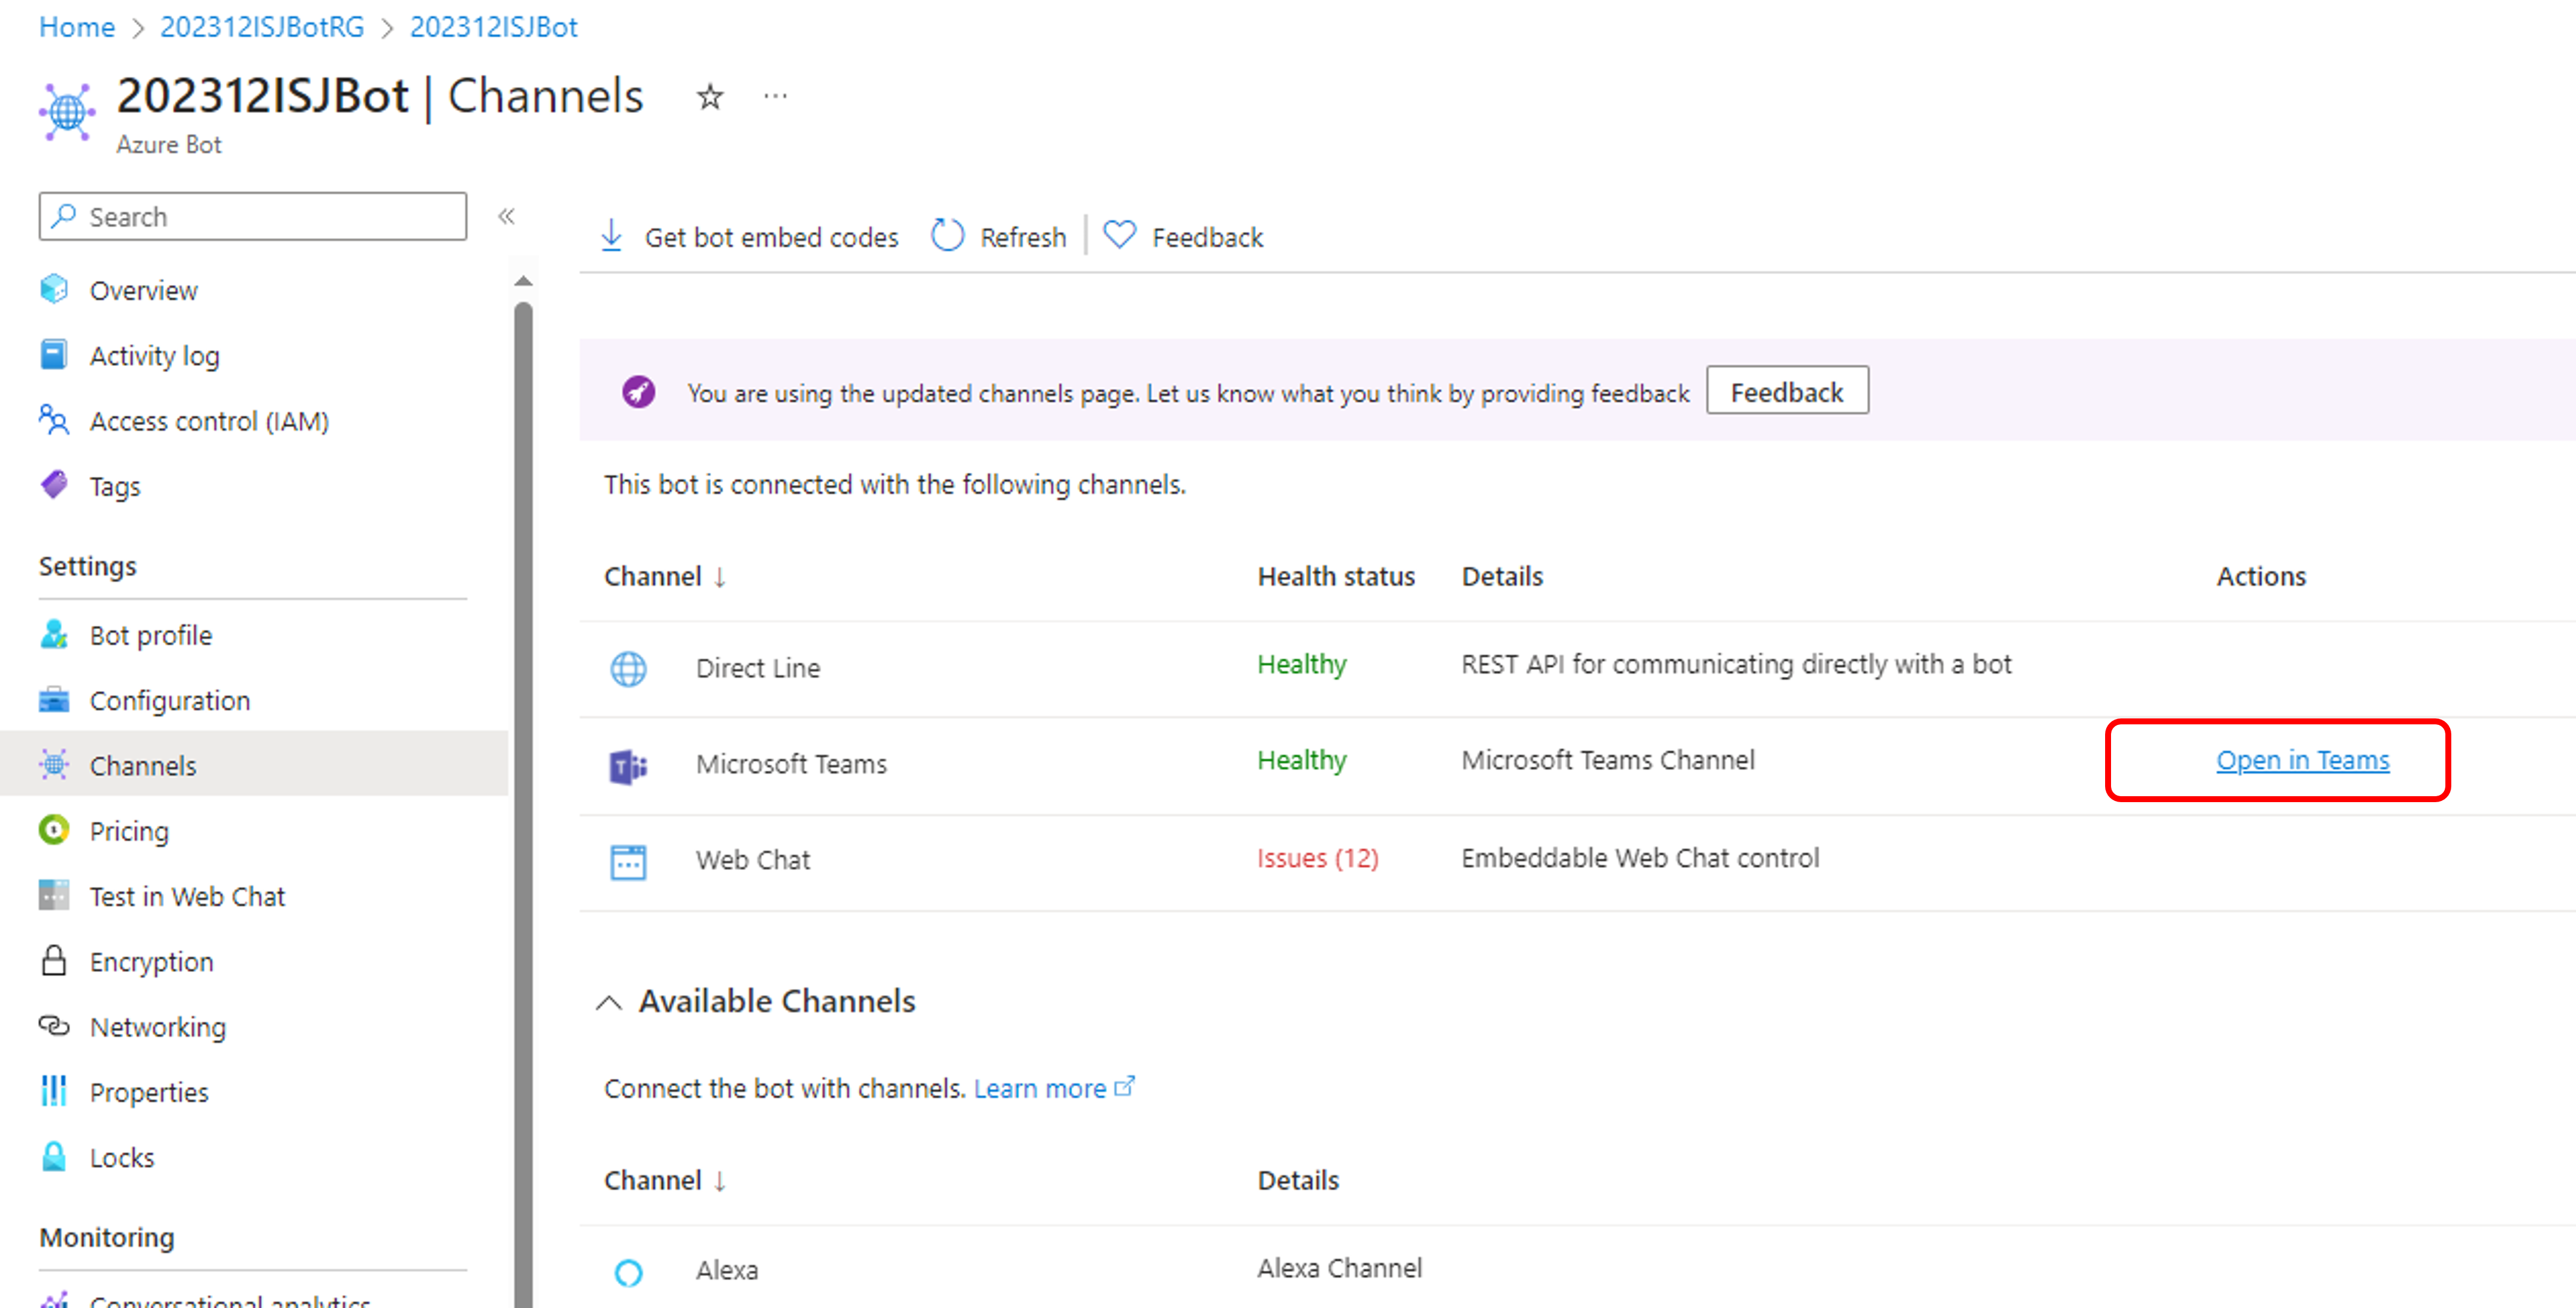Click the favorite star icon beside title
The height and width of the screenshot is (1308, 2576).
[x=709, y=97]
